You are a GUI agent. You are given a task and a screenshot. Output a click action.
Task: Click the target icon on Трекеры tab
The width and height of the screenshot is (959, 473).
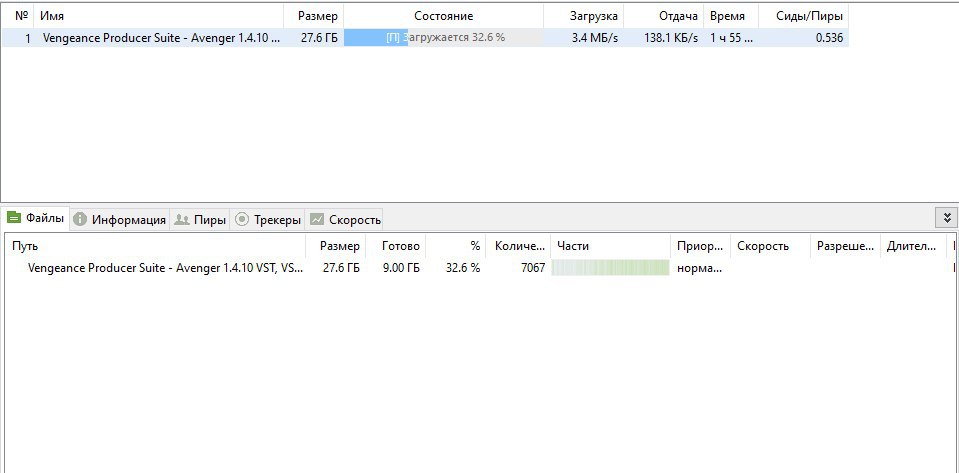pos(242,219)
